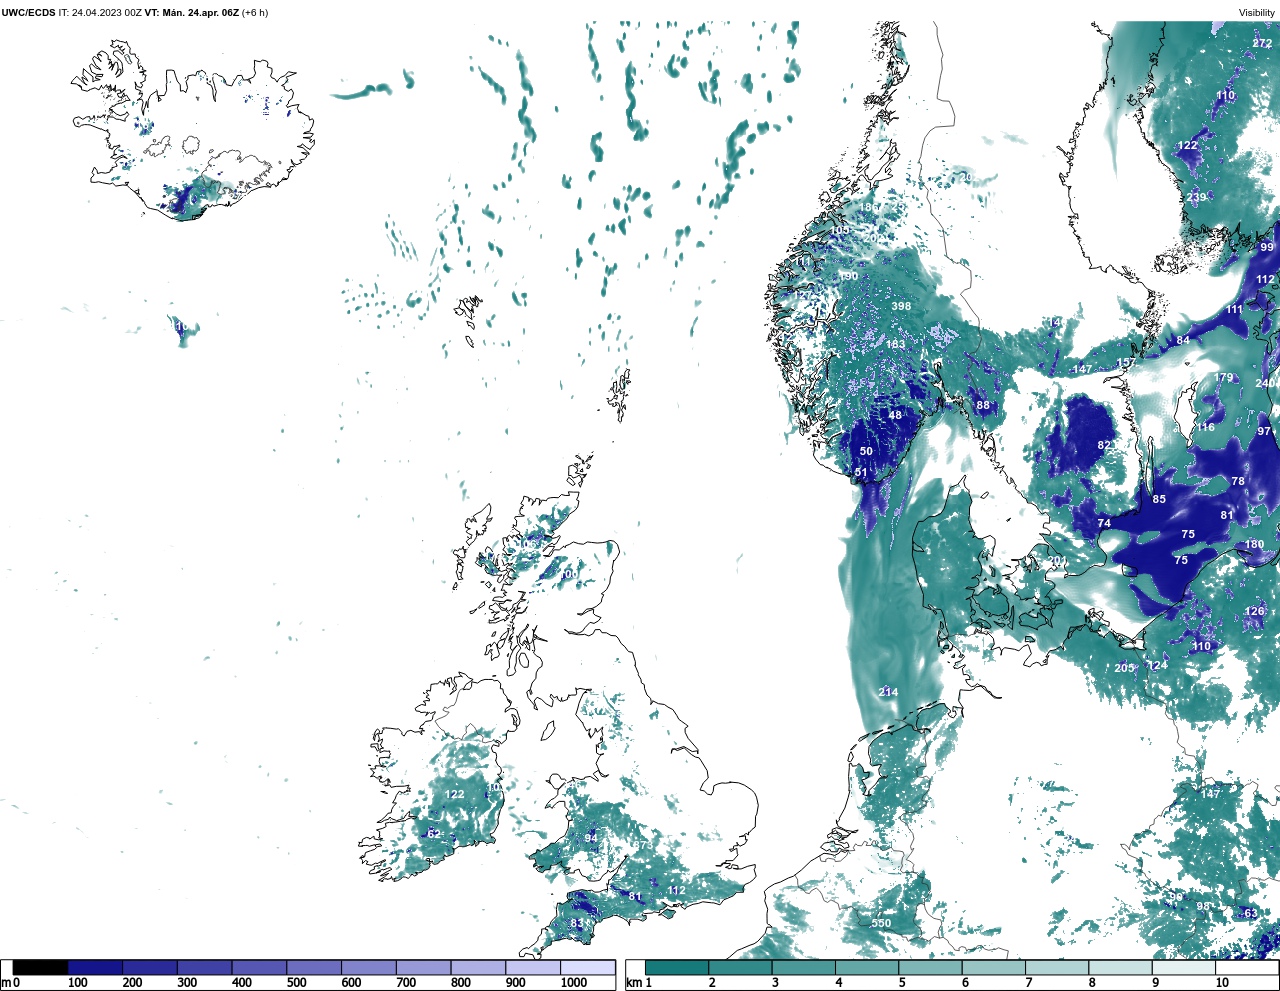Viewport: 1280px width, 991px height.
Task: Pick the swatch between 400 and 500 m
Action: (259, 967)
